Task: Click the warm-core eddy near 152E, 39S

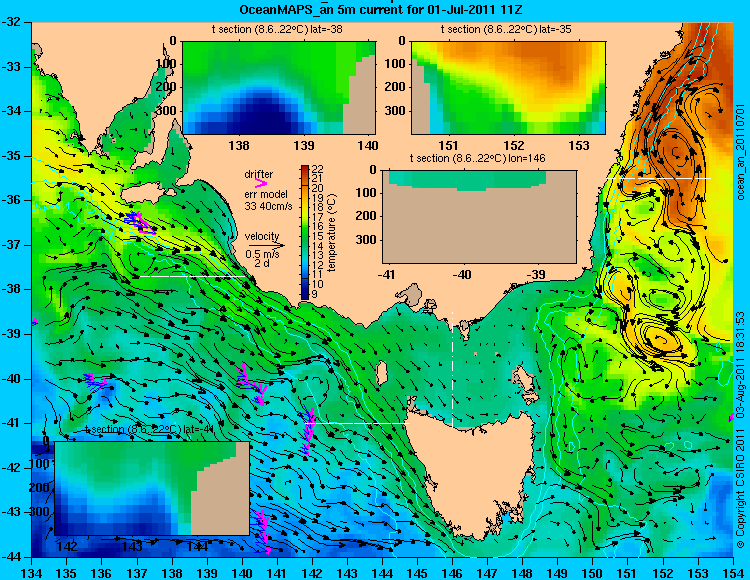Action: click(663, 338)
